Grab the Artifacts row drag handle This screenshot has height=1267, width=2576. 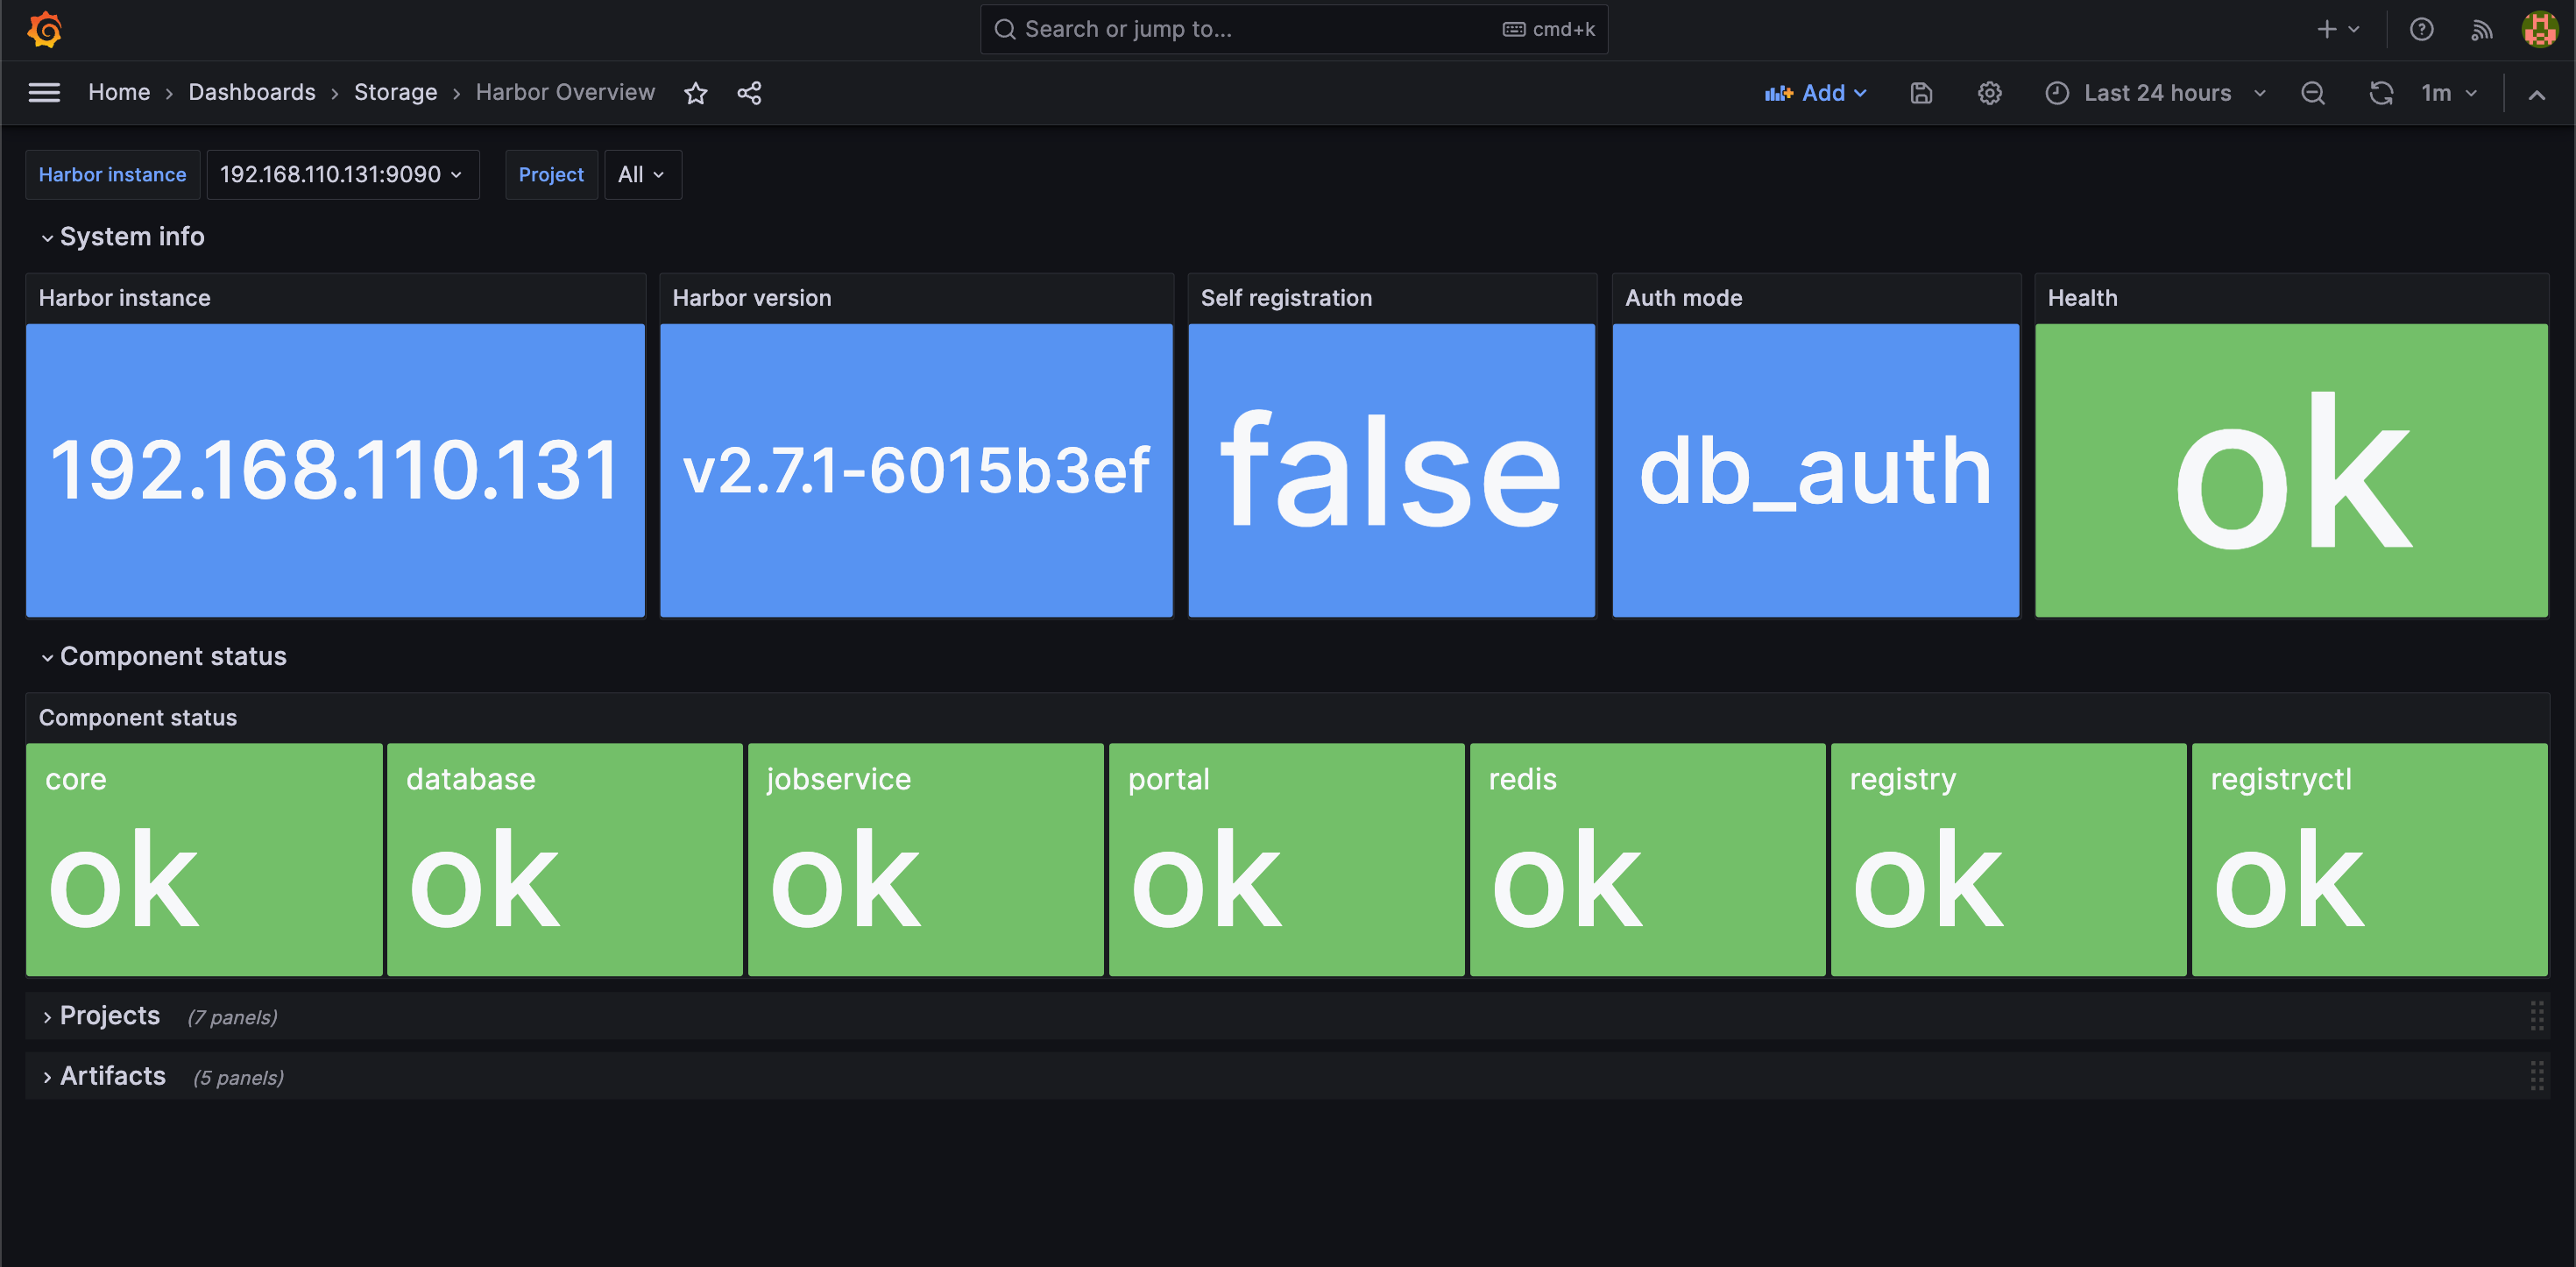tap(2536, 1076)
